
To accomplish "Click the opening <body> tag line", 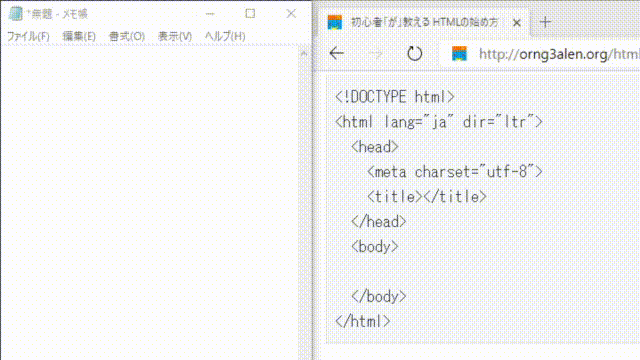I will 375,247.
